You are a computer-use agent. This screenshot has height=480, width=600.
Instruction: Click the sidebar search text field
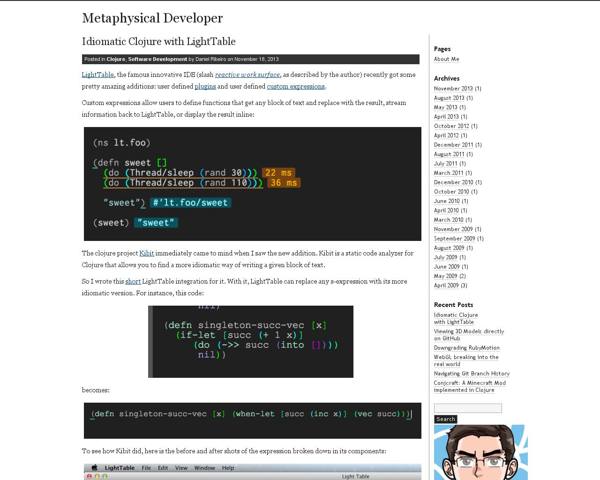467,408
